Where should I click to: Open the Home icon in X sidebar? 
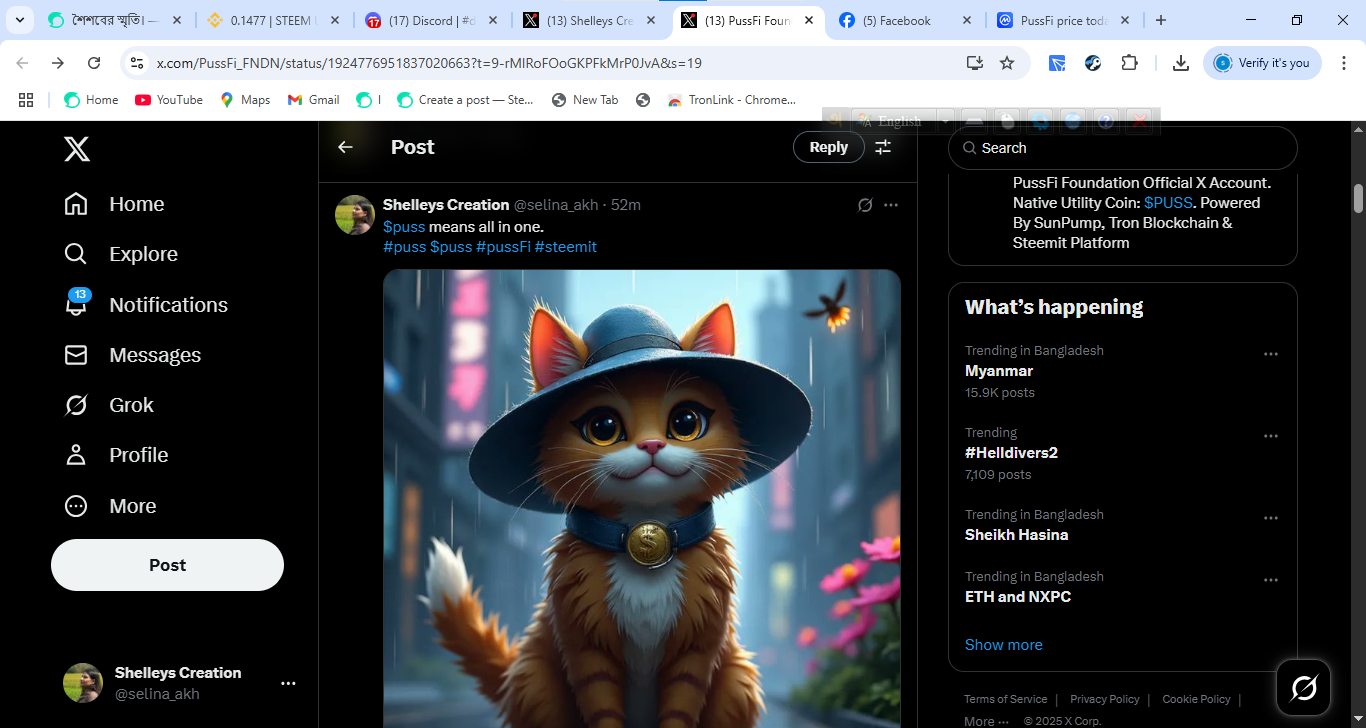76,204
